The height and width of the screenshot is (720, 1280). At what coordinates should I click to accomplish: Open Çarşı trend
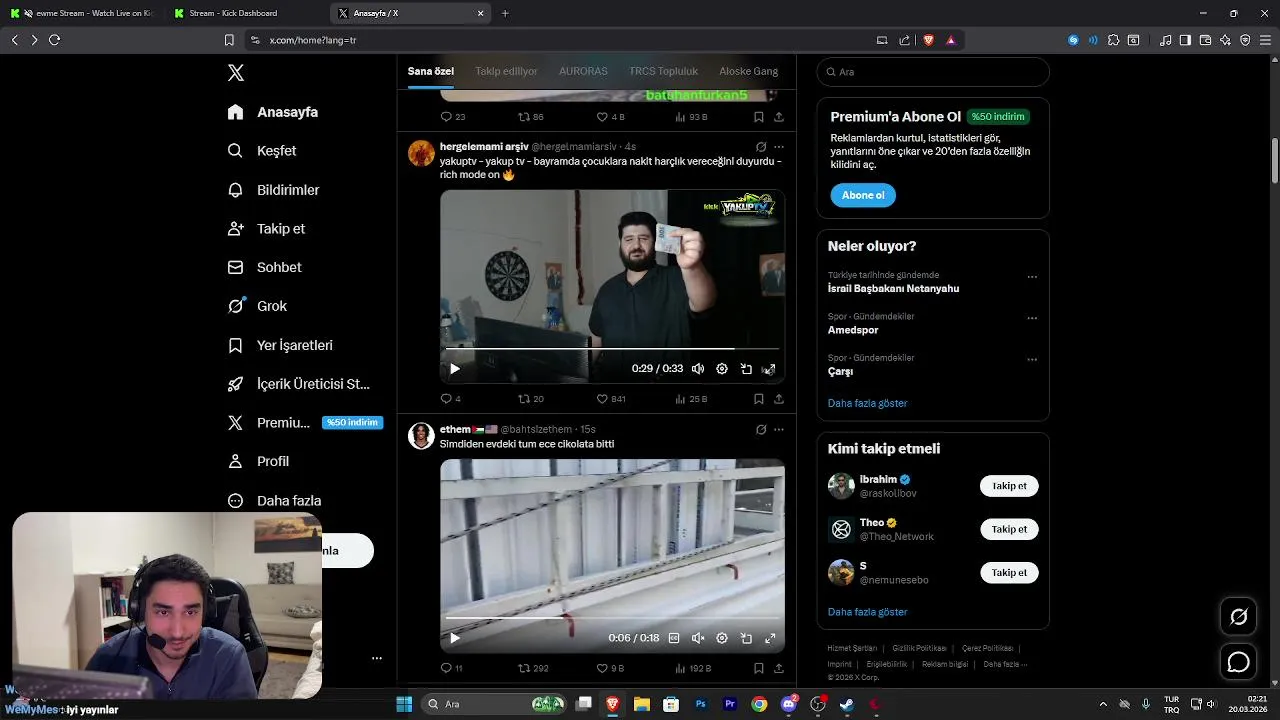click(840, 371)
